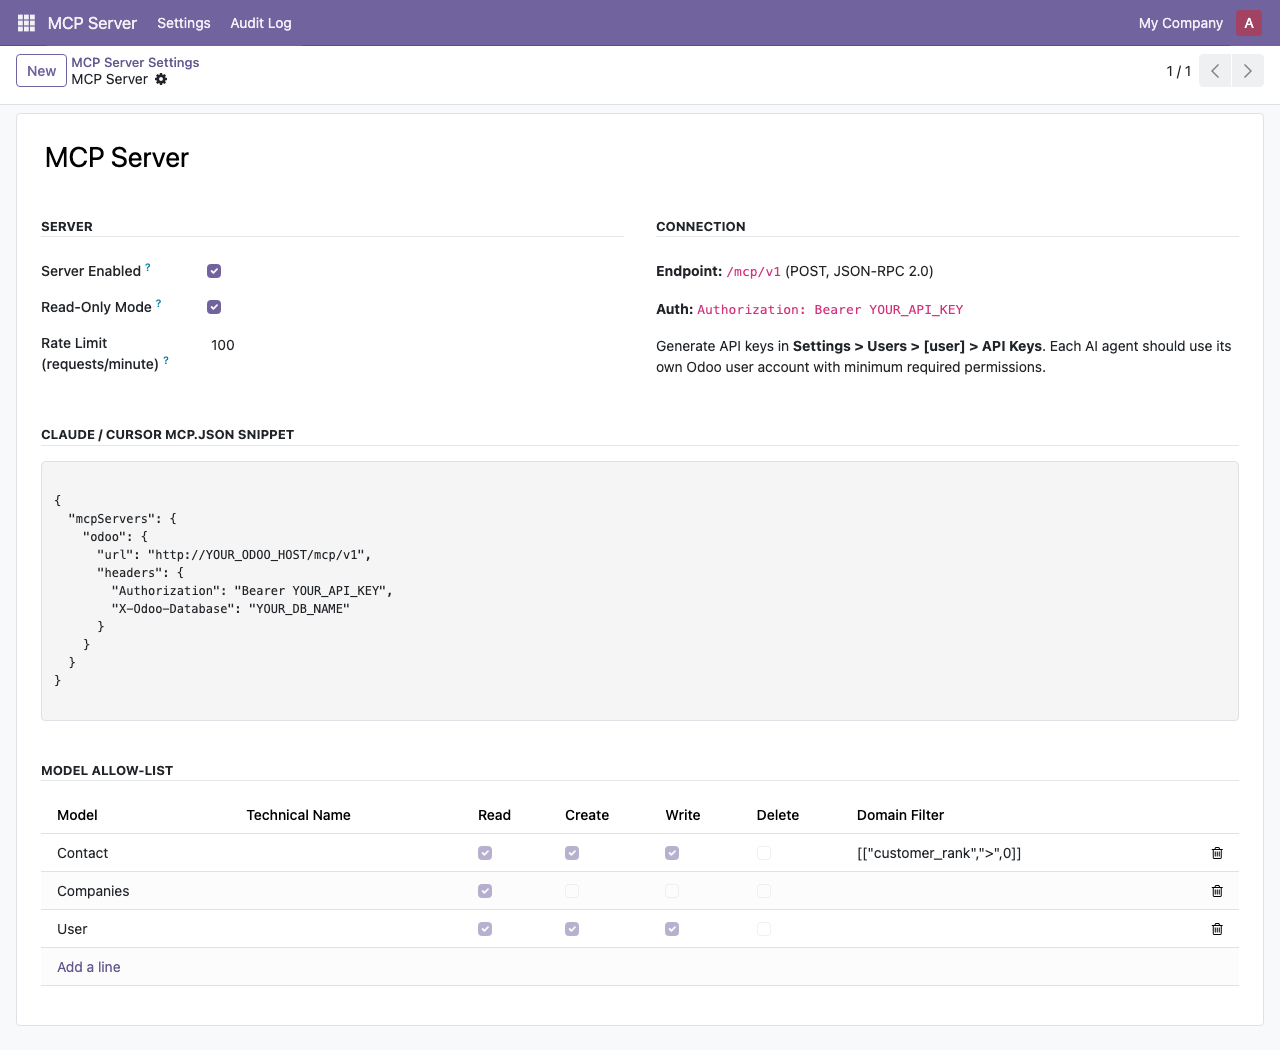This screenshot has width=1280, height=1050.
Task: Toggle Write permission for User
Action: pos(672,929)
